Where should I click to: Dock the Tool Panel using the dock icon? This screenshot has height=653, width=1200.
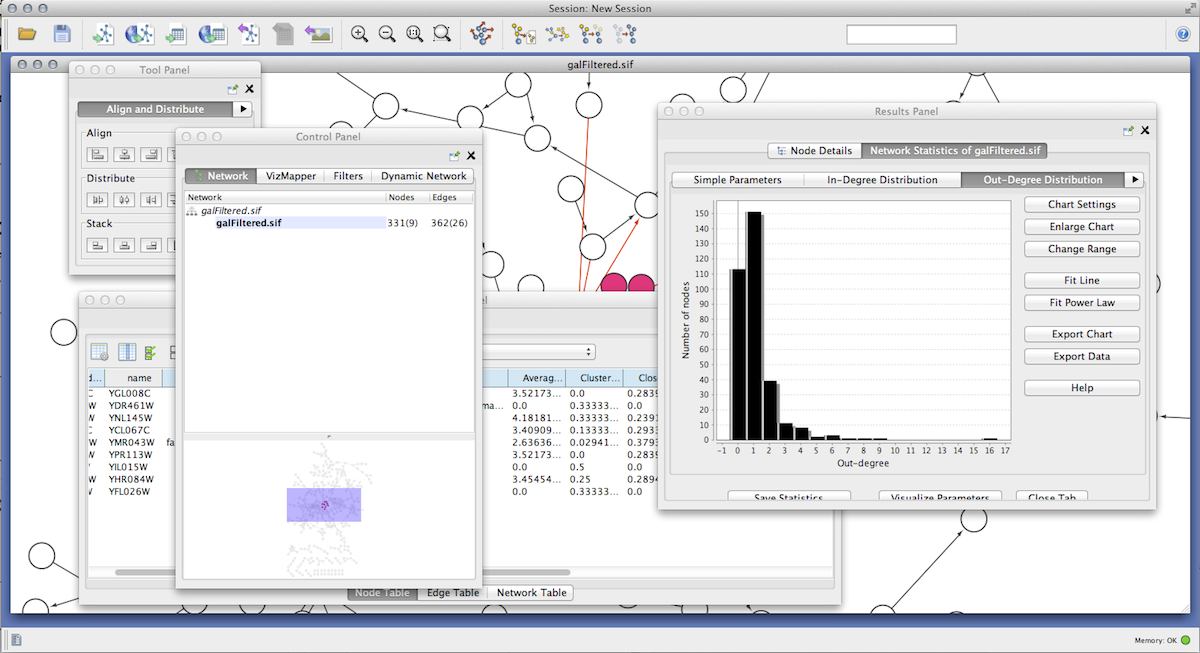tap(233, 89)
